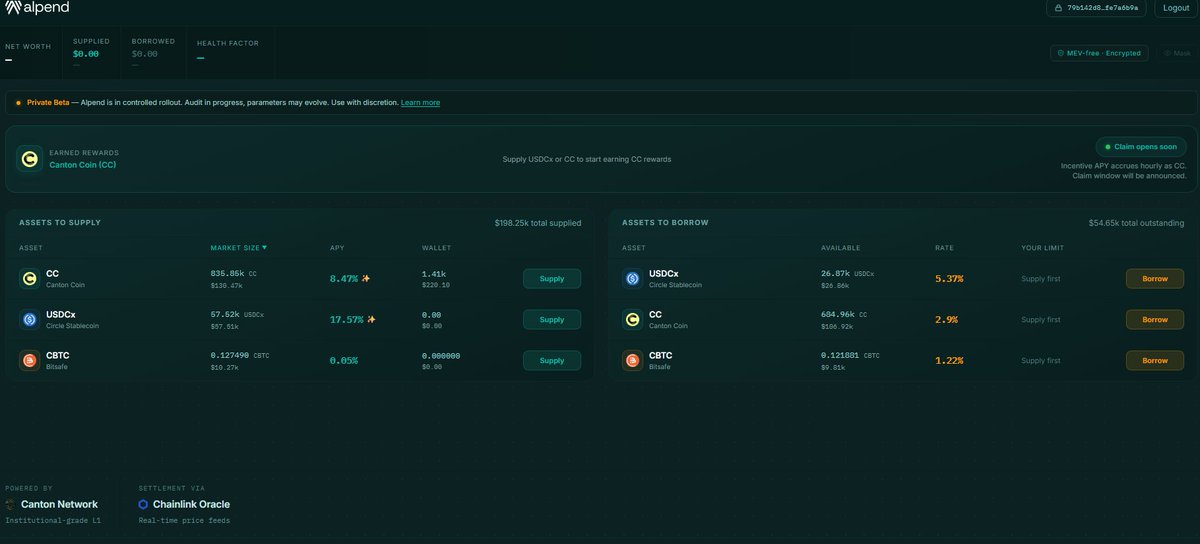Click the APY column header

pos(337,247)
